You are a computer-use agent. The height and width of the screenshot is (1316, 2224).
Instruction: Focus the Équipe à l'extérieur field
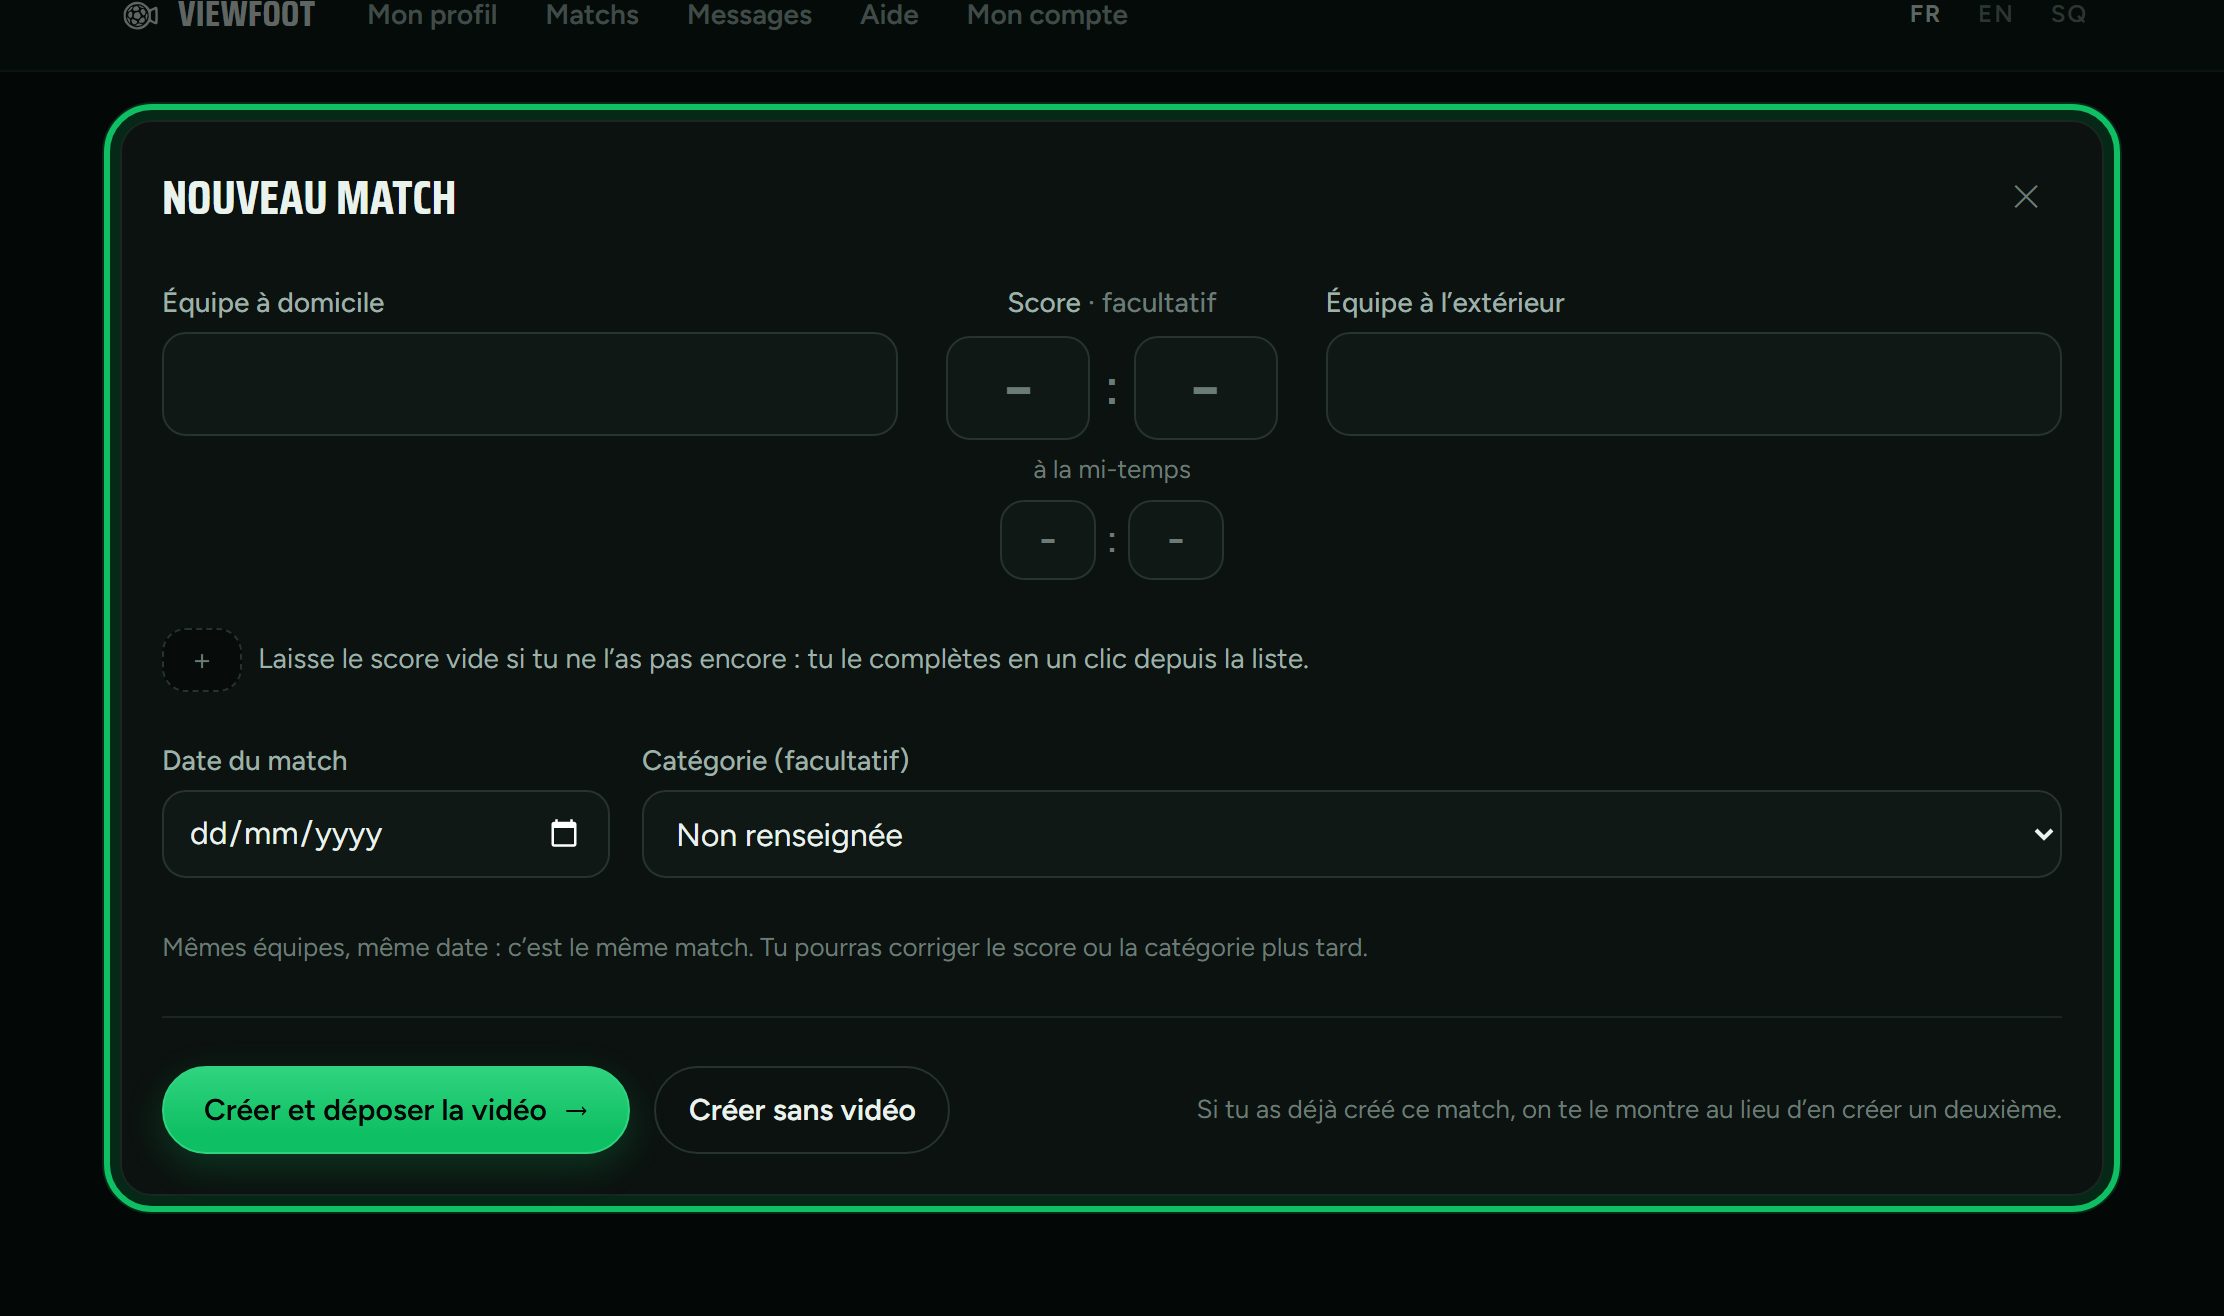[1693, 384]
